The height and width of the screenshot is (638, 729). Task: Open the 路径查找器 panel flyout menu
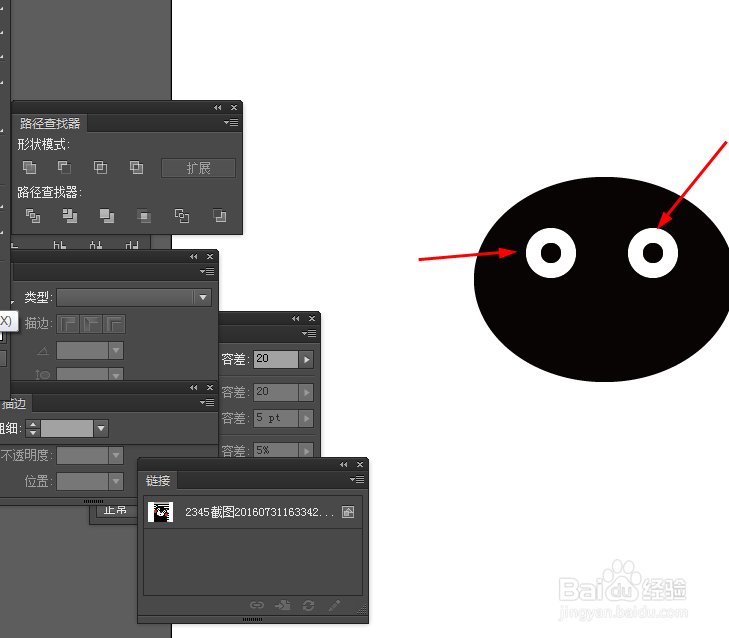point(231,123)
